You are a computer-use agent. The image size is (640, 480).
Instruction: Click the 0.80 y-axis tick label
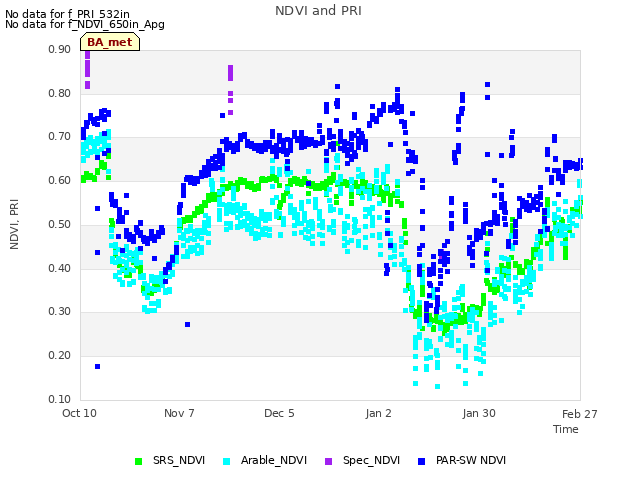60,93
